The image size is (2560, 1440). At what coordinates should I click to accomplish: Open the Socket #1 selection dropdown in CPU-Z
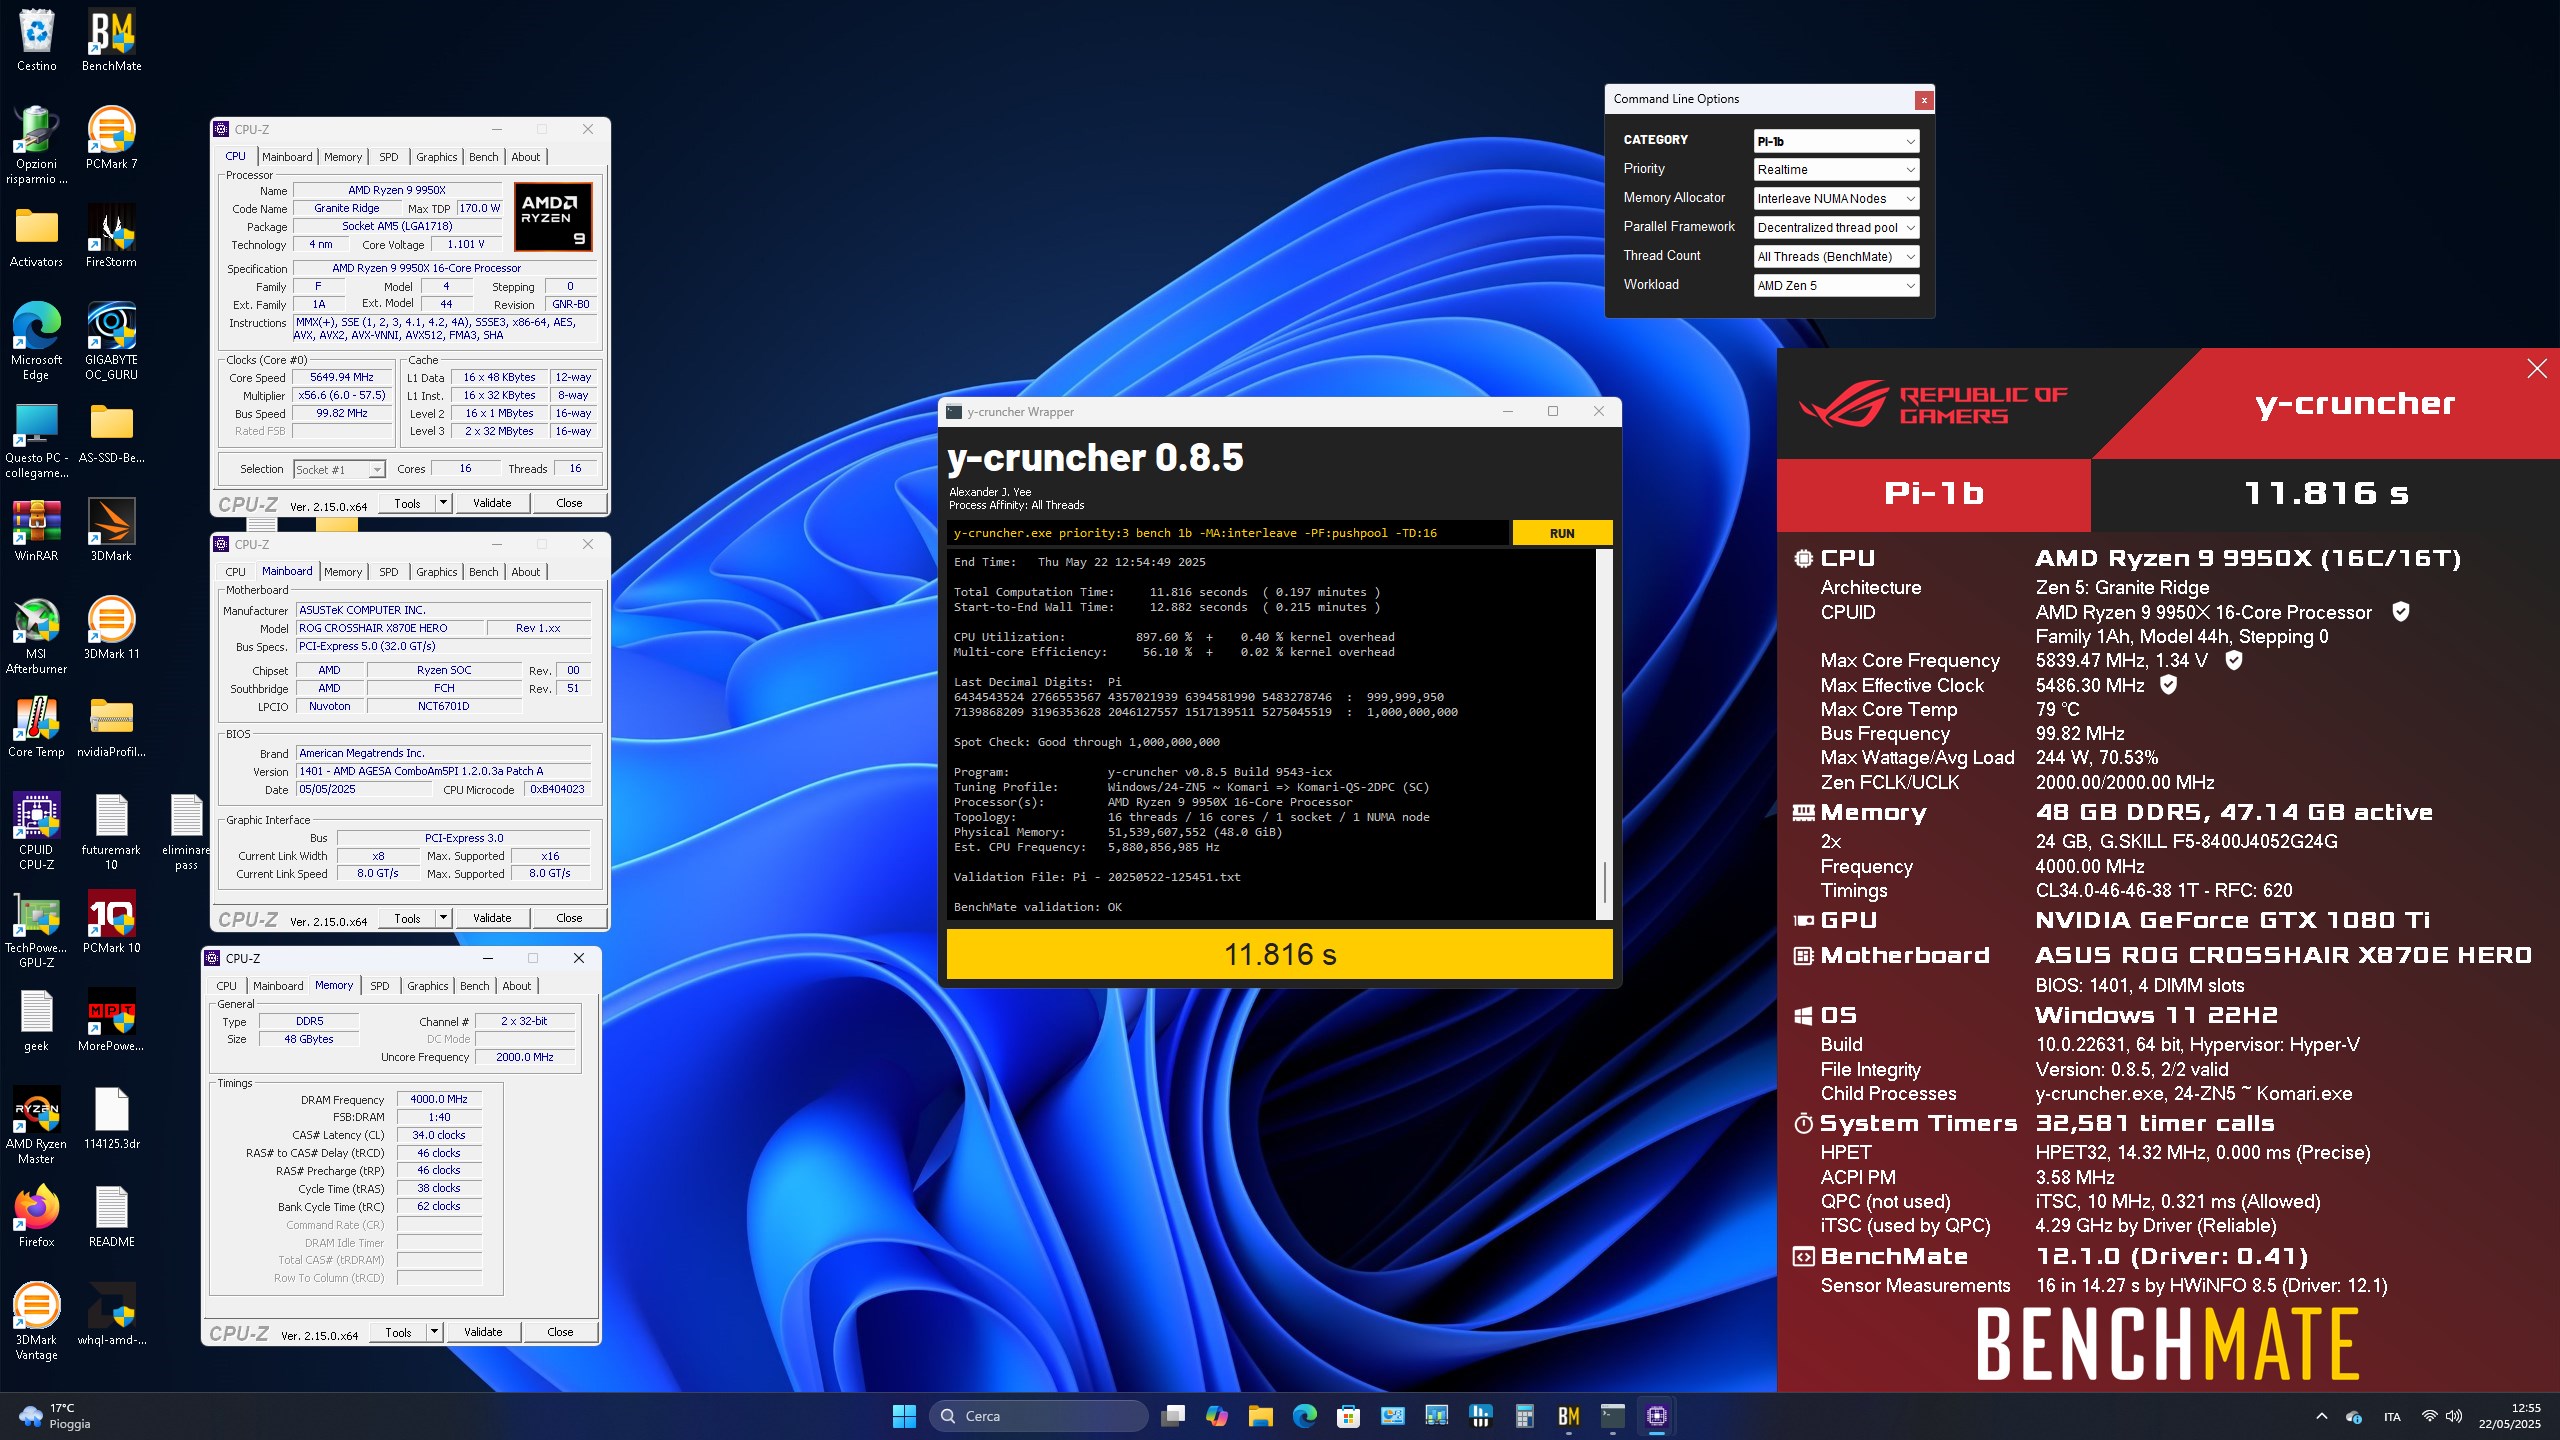pos(340,469)
